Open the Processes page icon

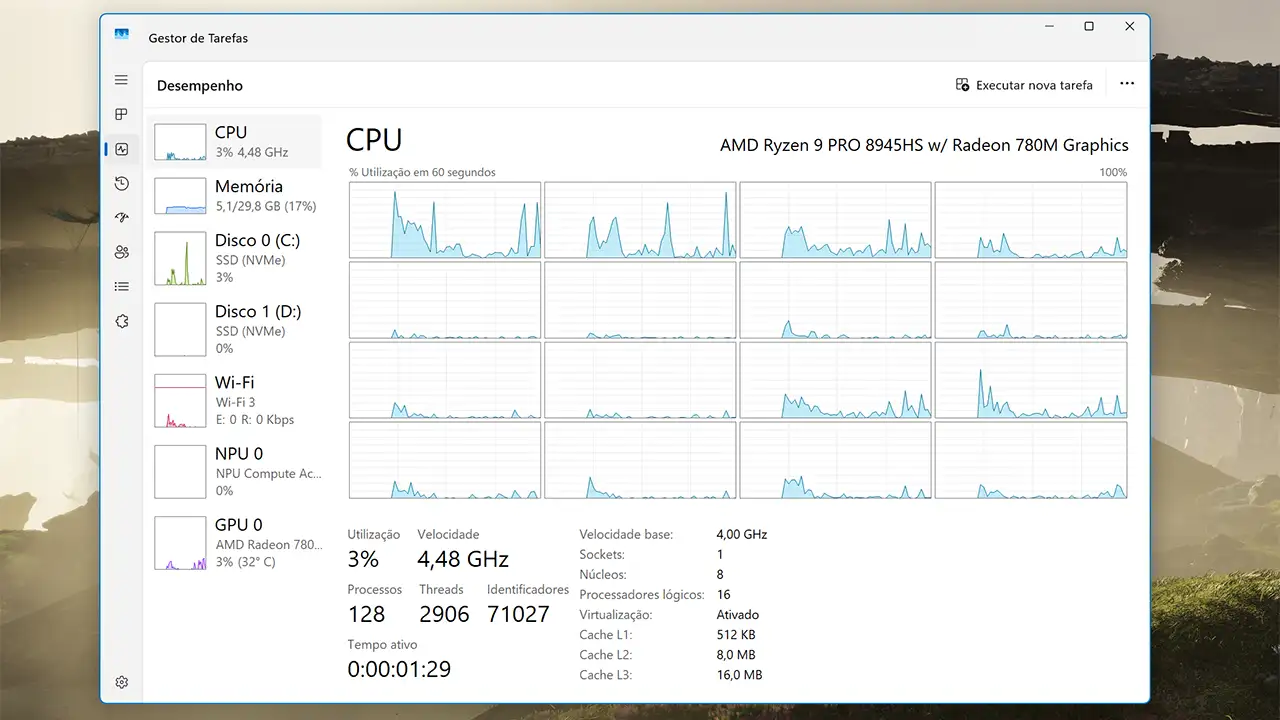click(121, 115)
